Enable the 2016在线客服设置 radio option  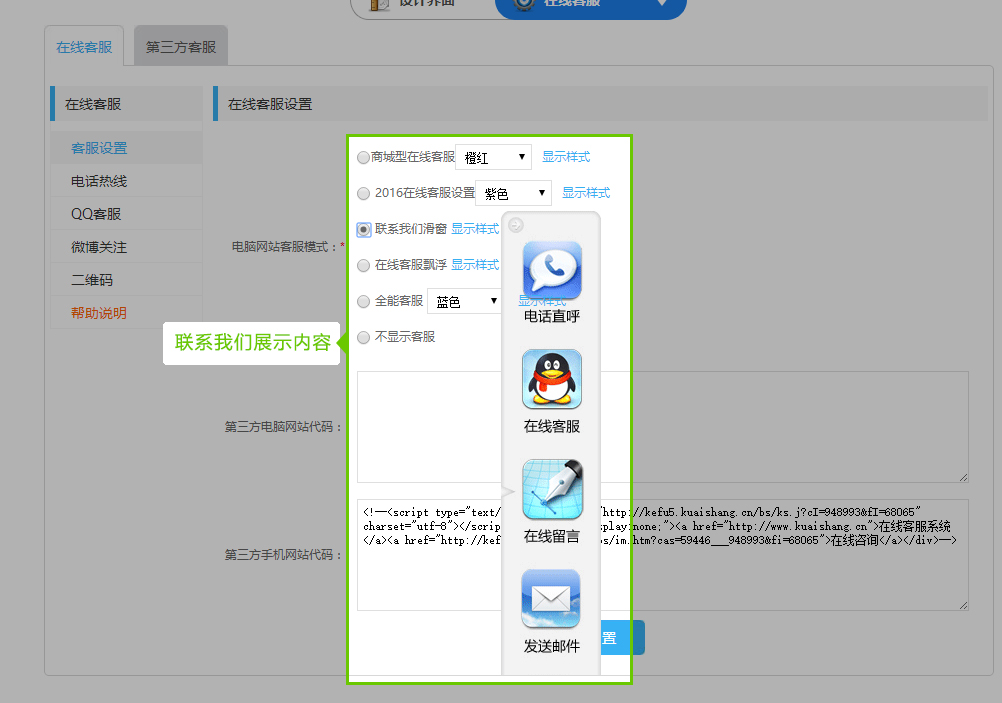(364, 193)
